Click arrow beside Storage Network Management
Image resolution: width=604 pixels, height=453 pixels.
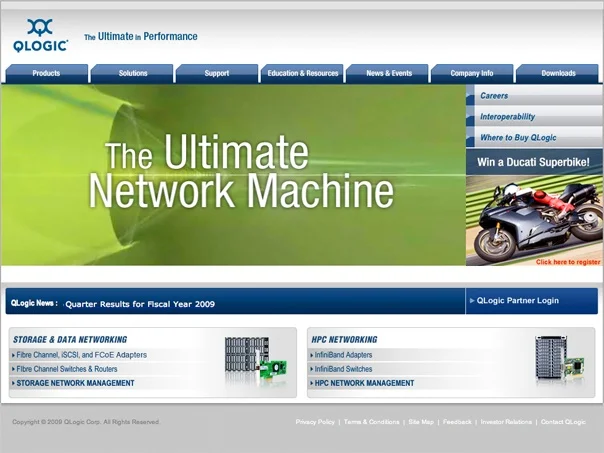13,383
